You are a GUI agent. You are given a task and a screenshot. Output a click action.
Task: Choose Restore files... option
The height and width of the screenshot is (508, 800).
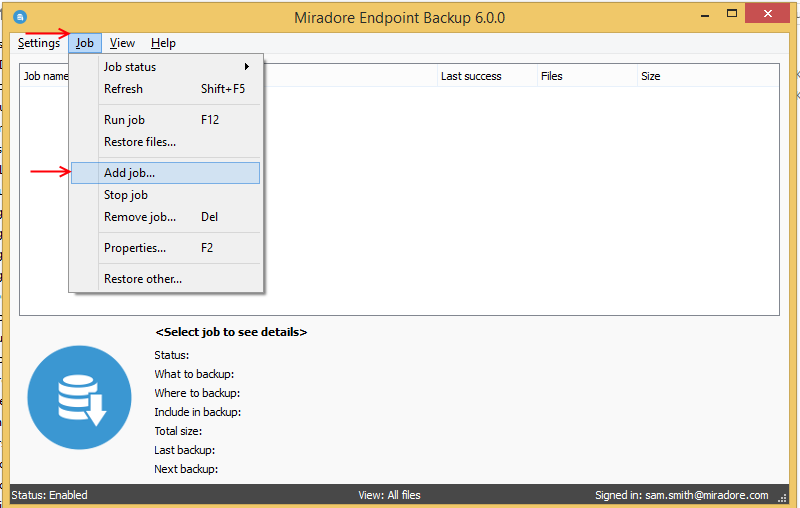[165, 142]
